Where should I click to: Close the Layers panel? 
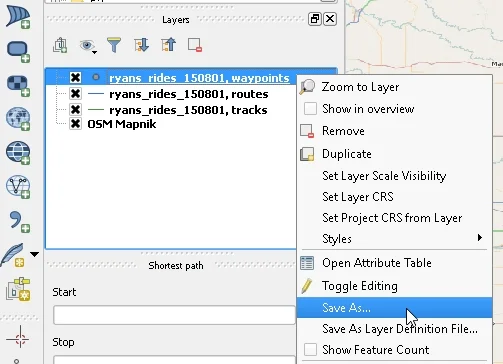pos(330,19)
